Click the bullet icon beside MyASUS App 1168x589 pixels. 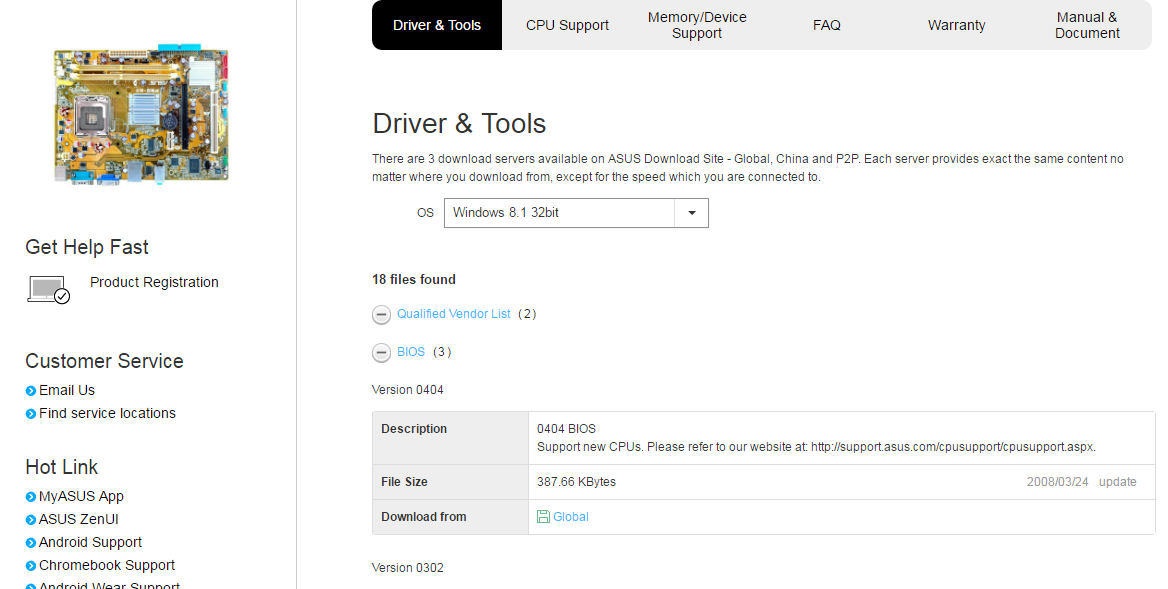click(x=31, y=497)
